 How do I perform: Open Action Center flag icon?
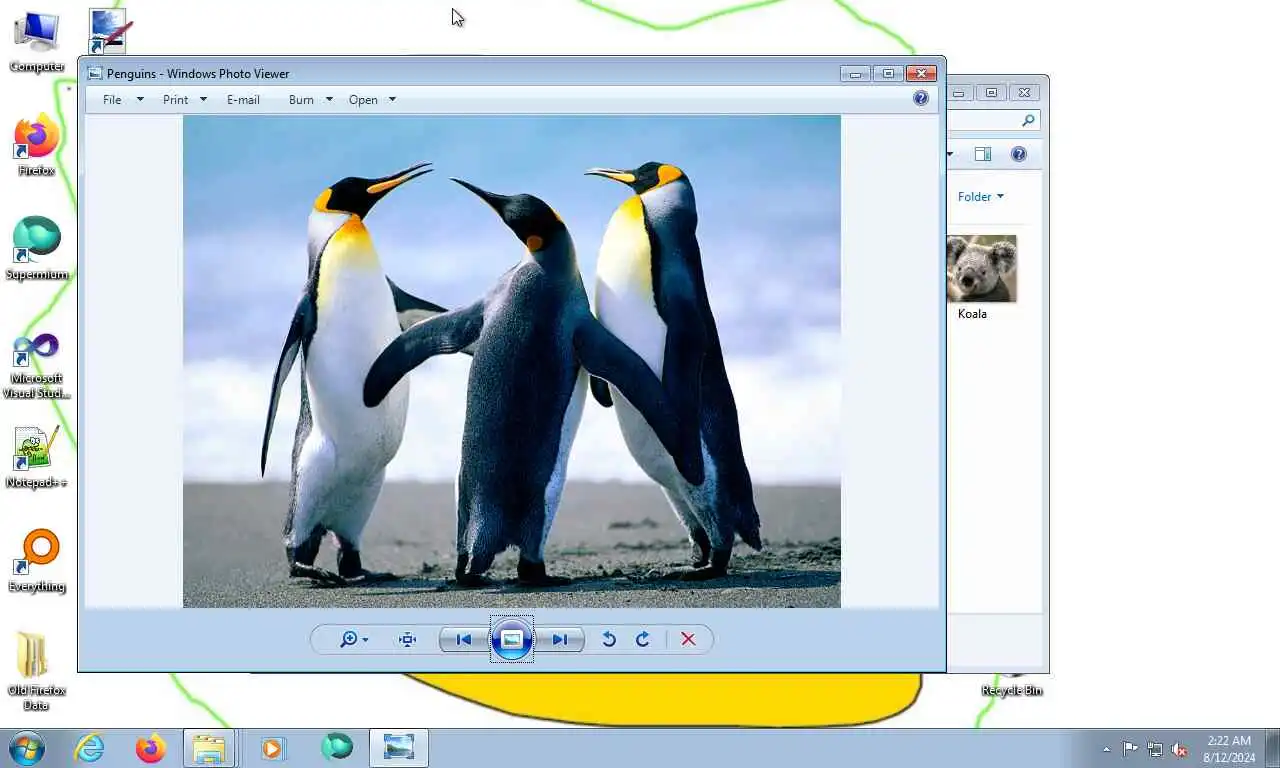1130,749
